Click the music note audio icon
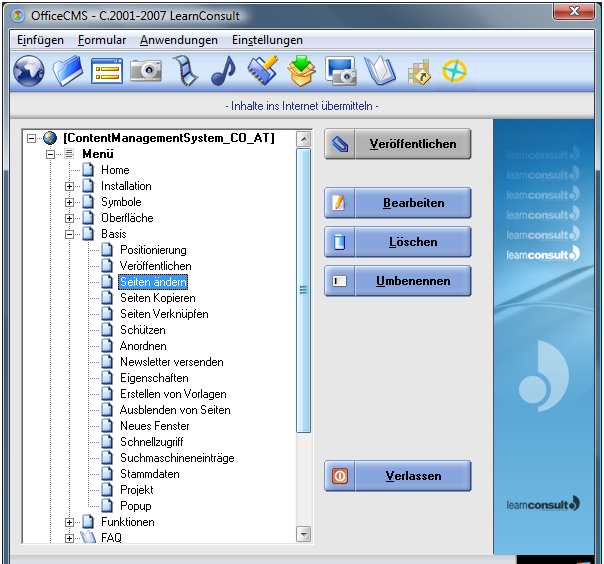 (223, 71)
